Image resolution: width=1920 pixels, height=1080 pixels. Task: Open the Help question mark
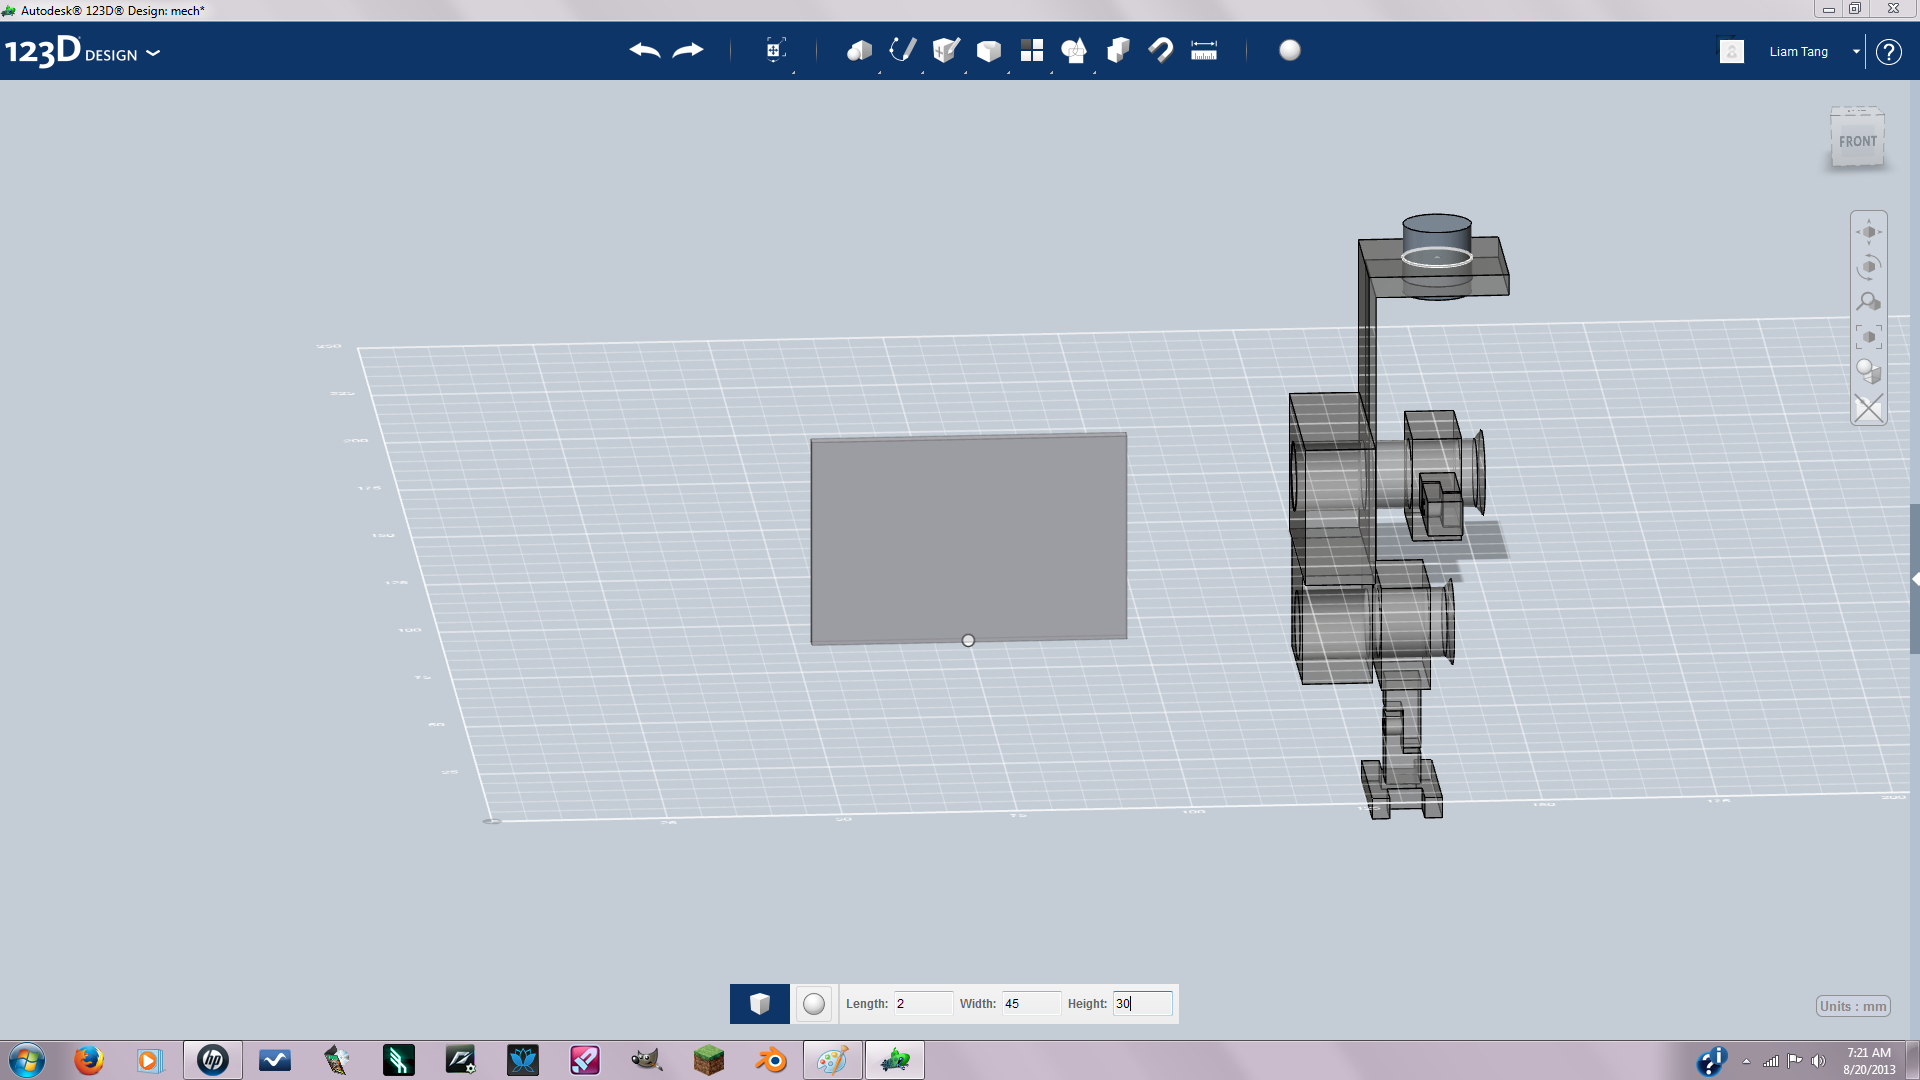[1888, 52]
